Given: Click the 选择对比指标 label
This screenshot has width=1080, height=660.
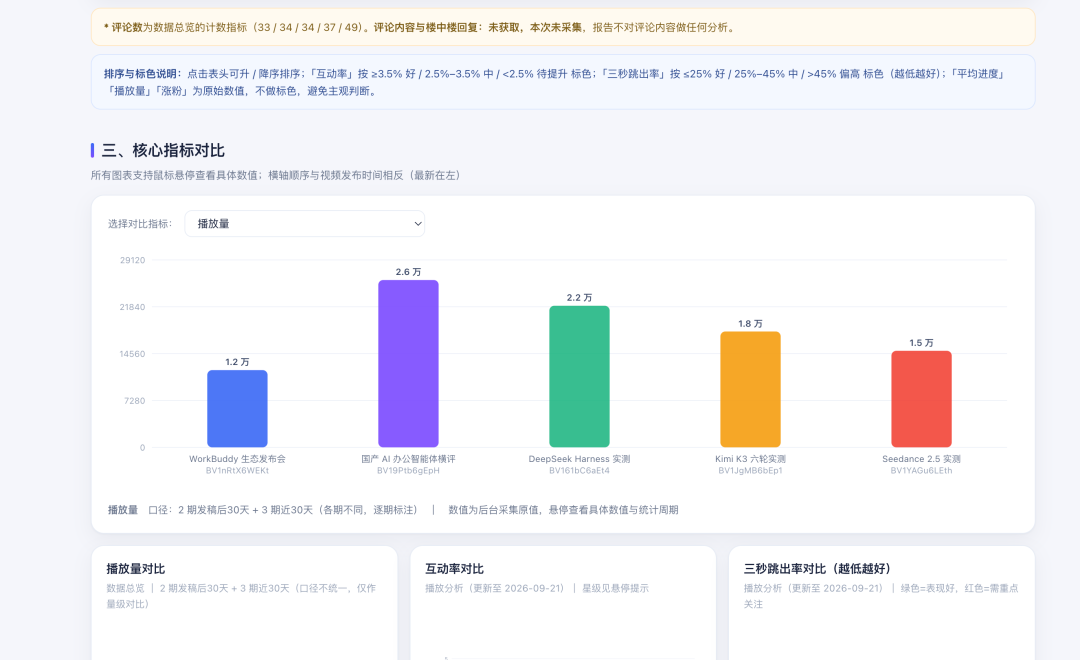Looking at the screenshot, I should tap(140, 224).
